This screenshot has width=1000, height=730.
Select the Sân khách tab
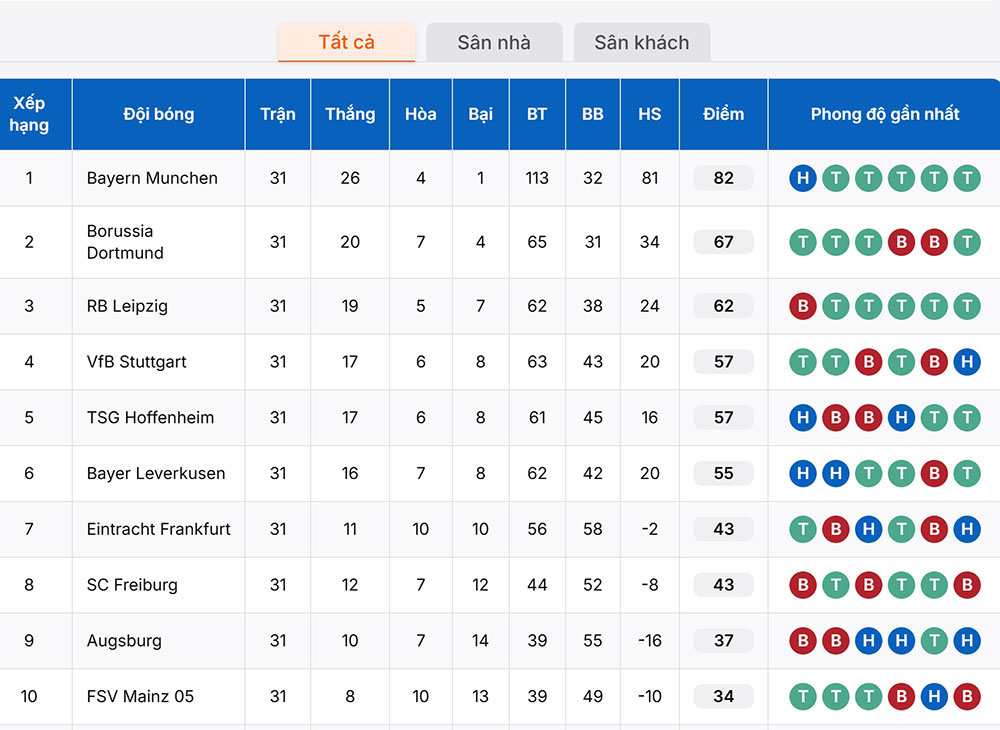point(642,42)
